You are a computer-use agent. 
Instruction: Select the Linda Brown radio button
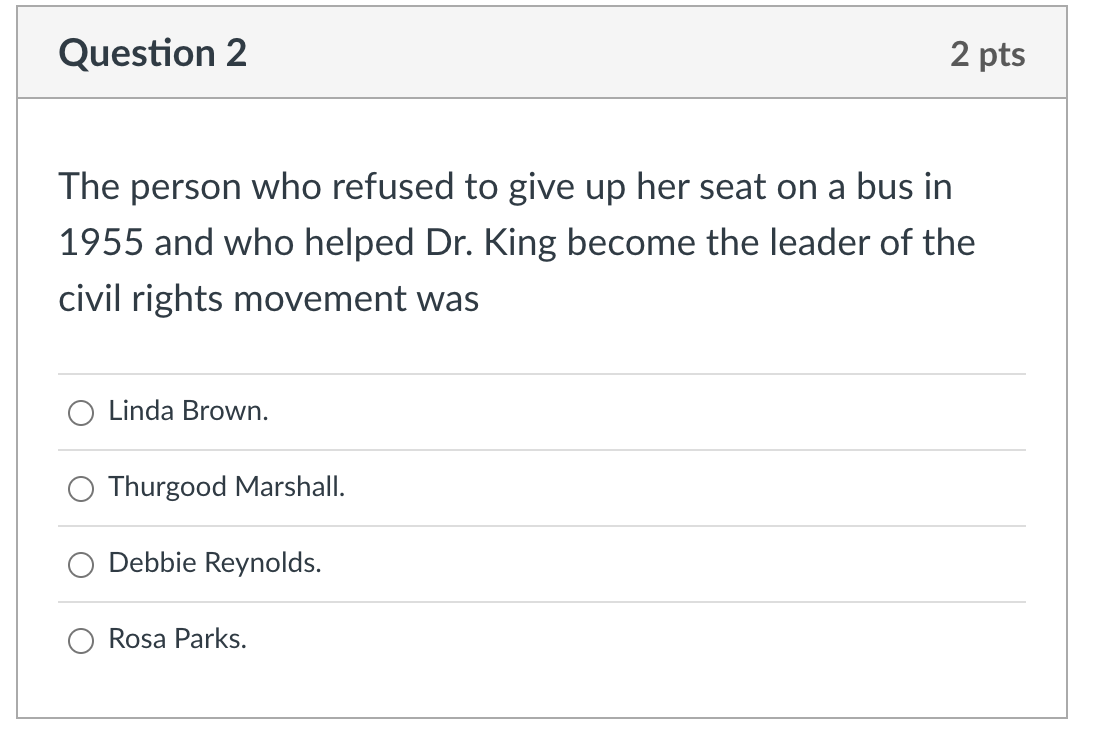point(81,413)
